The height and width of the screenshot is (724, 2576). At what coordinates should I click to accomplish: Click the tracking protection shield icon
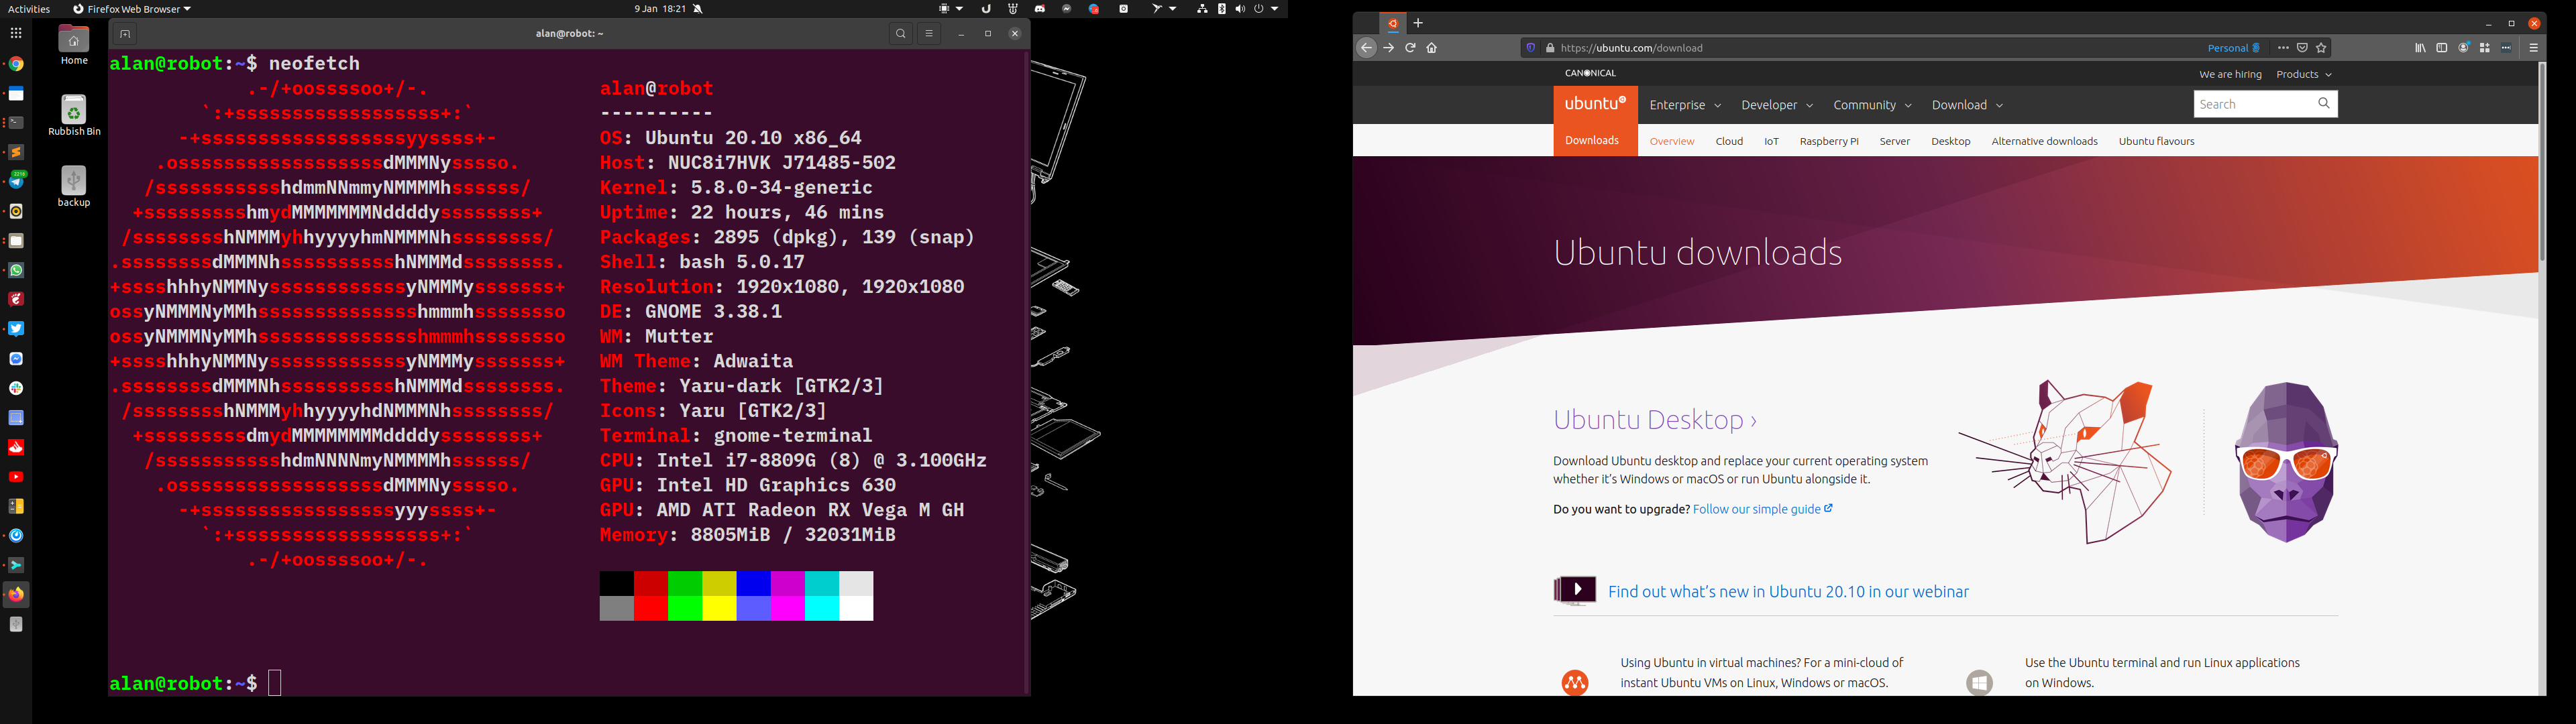point(1530,48)
